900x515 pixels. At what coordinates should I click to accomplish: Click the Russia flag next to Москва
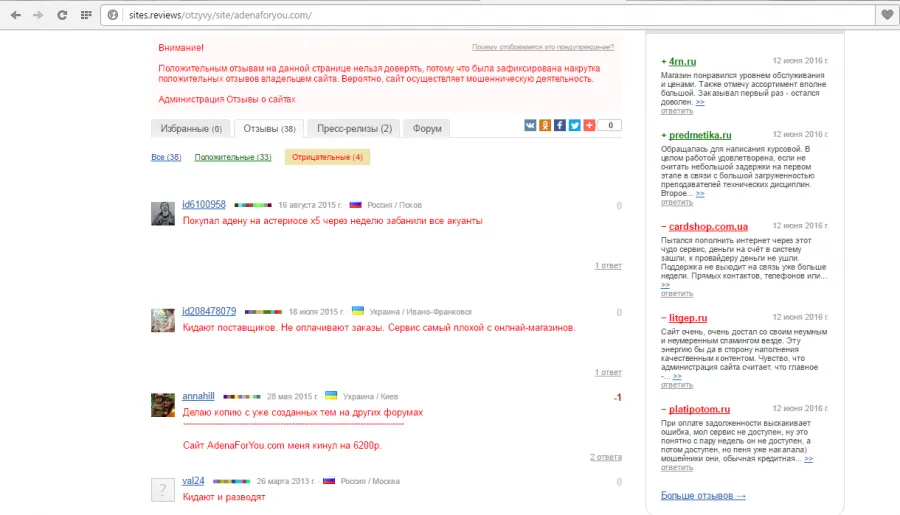pos(329,481)
